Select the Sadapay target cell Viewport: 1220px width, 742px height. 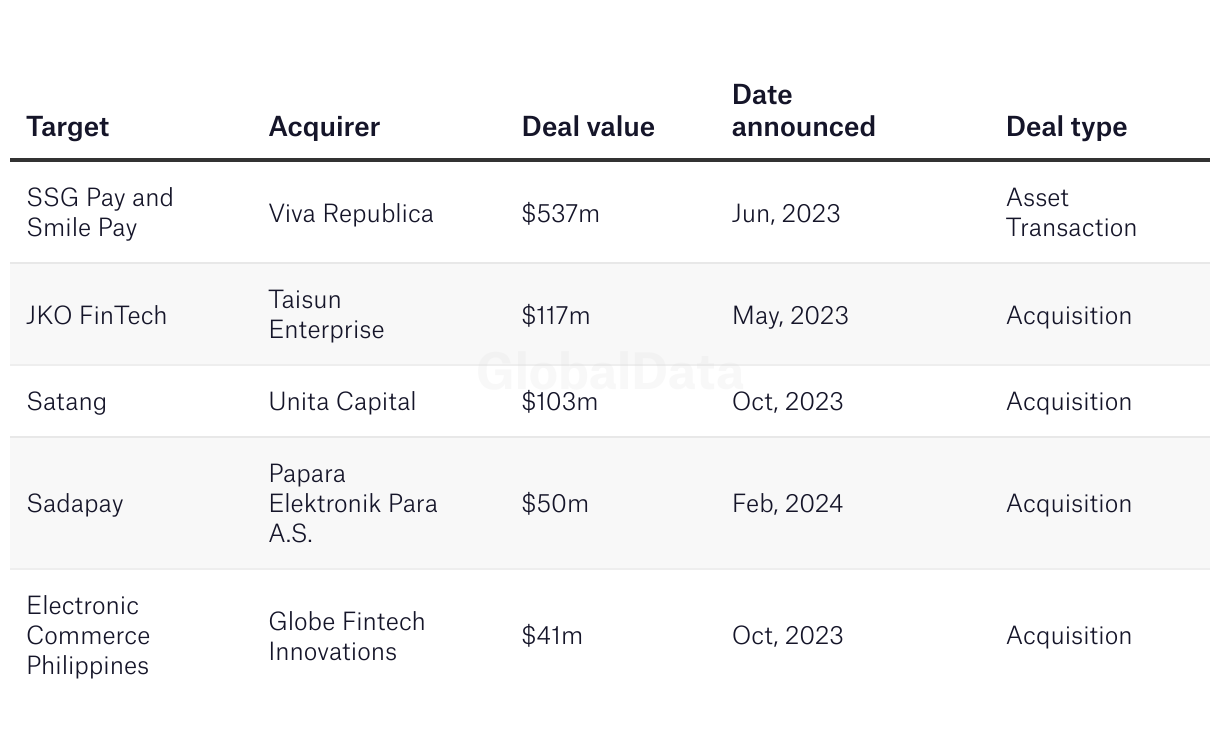75,503
